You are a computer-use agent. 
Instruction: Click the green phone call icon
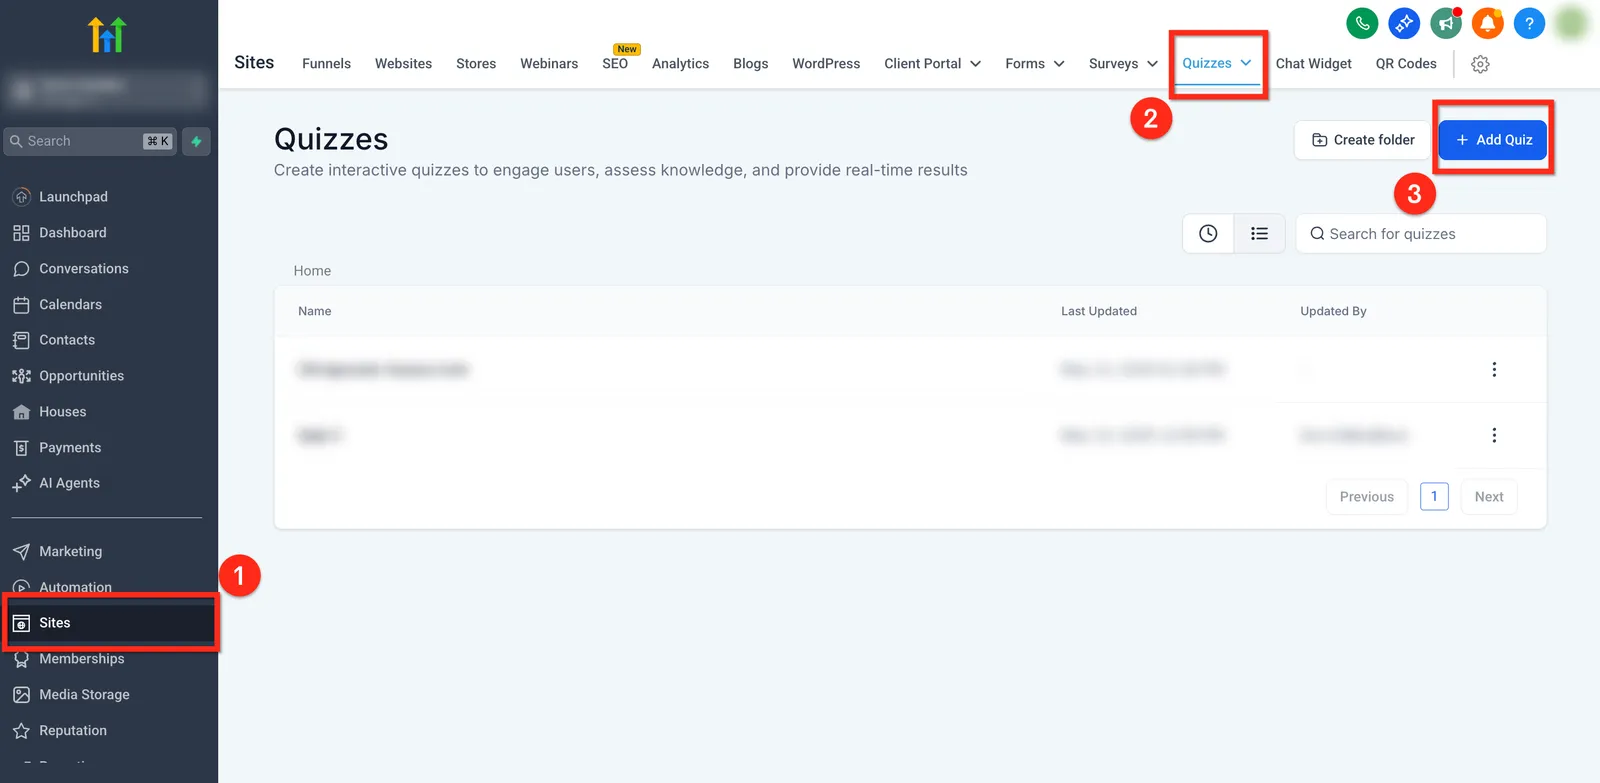[x=1362, y=23]
